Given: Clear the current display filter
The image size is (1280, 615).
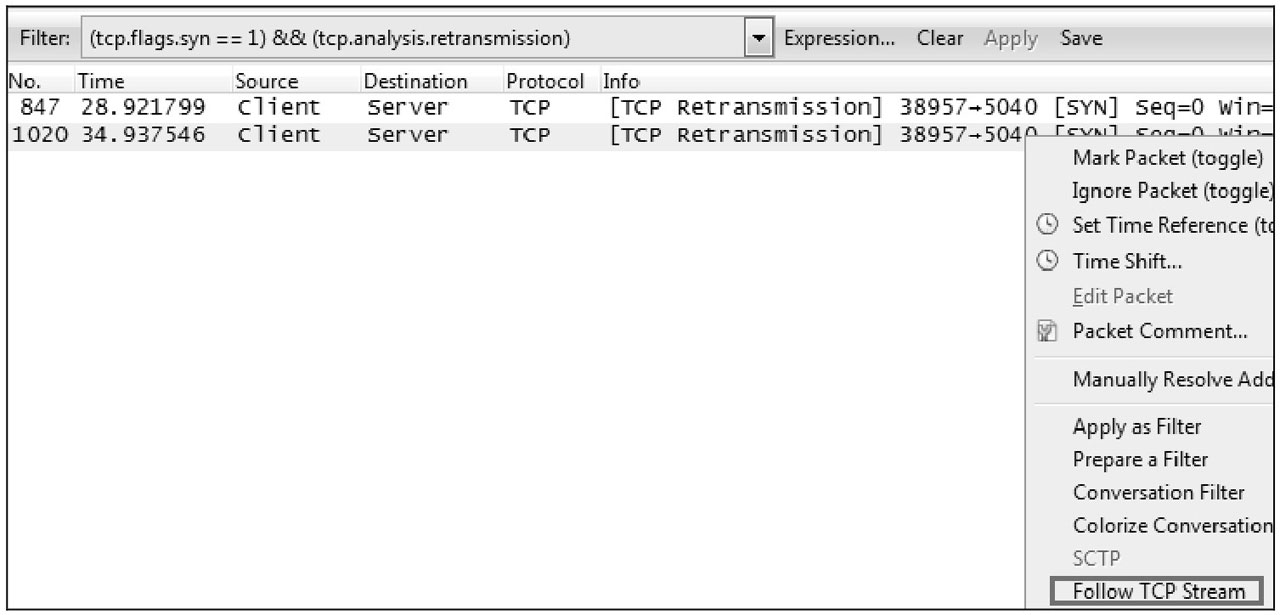Looking at the screenshot, I should [x=940, y=39].
